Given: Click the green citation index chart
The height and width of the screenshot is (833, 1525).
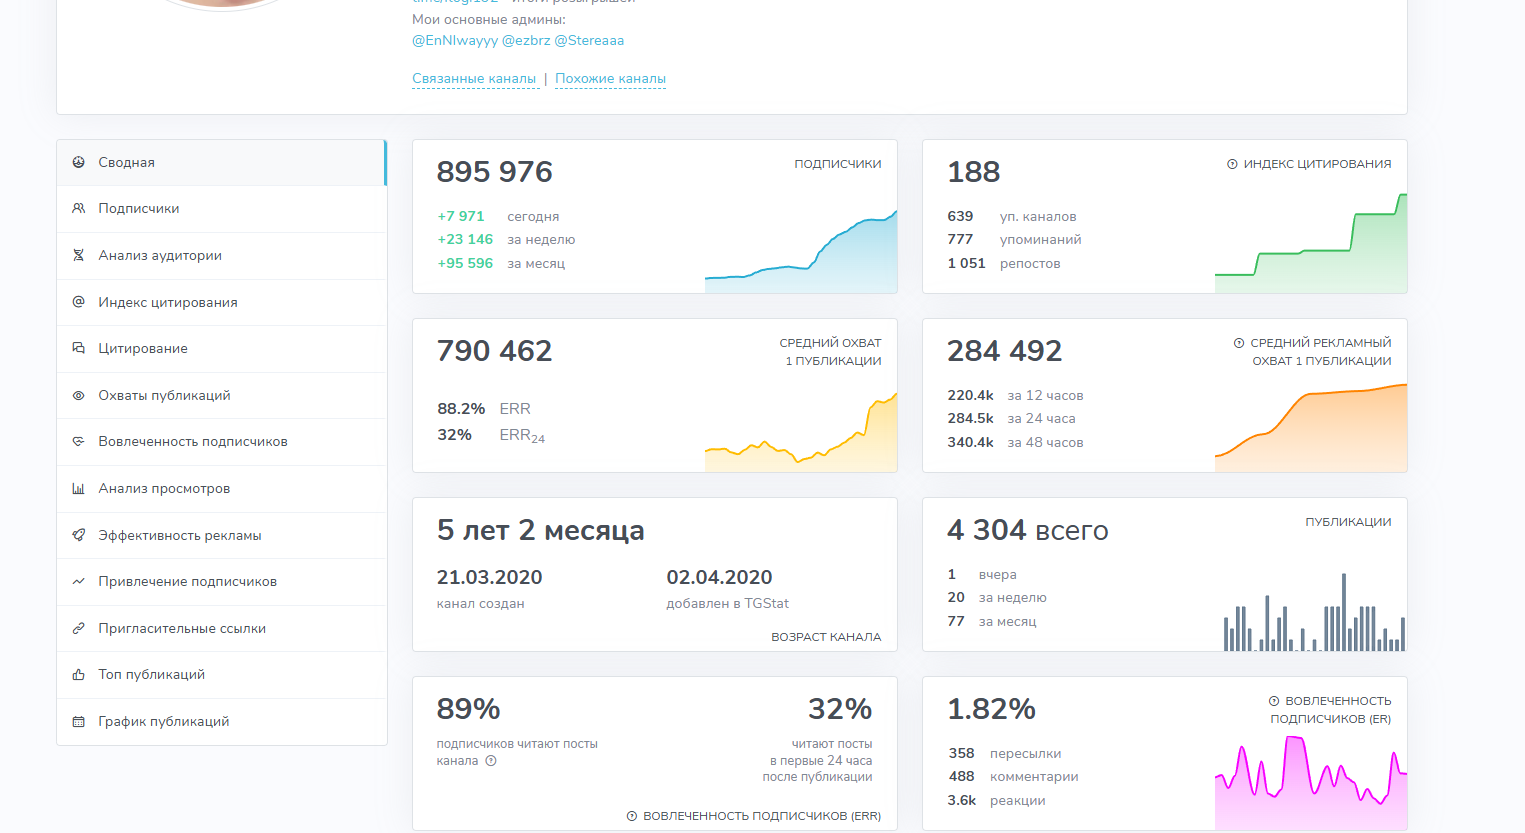Looking at the screenshot, I should [1311, 243].
